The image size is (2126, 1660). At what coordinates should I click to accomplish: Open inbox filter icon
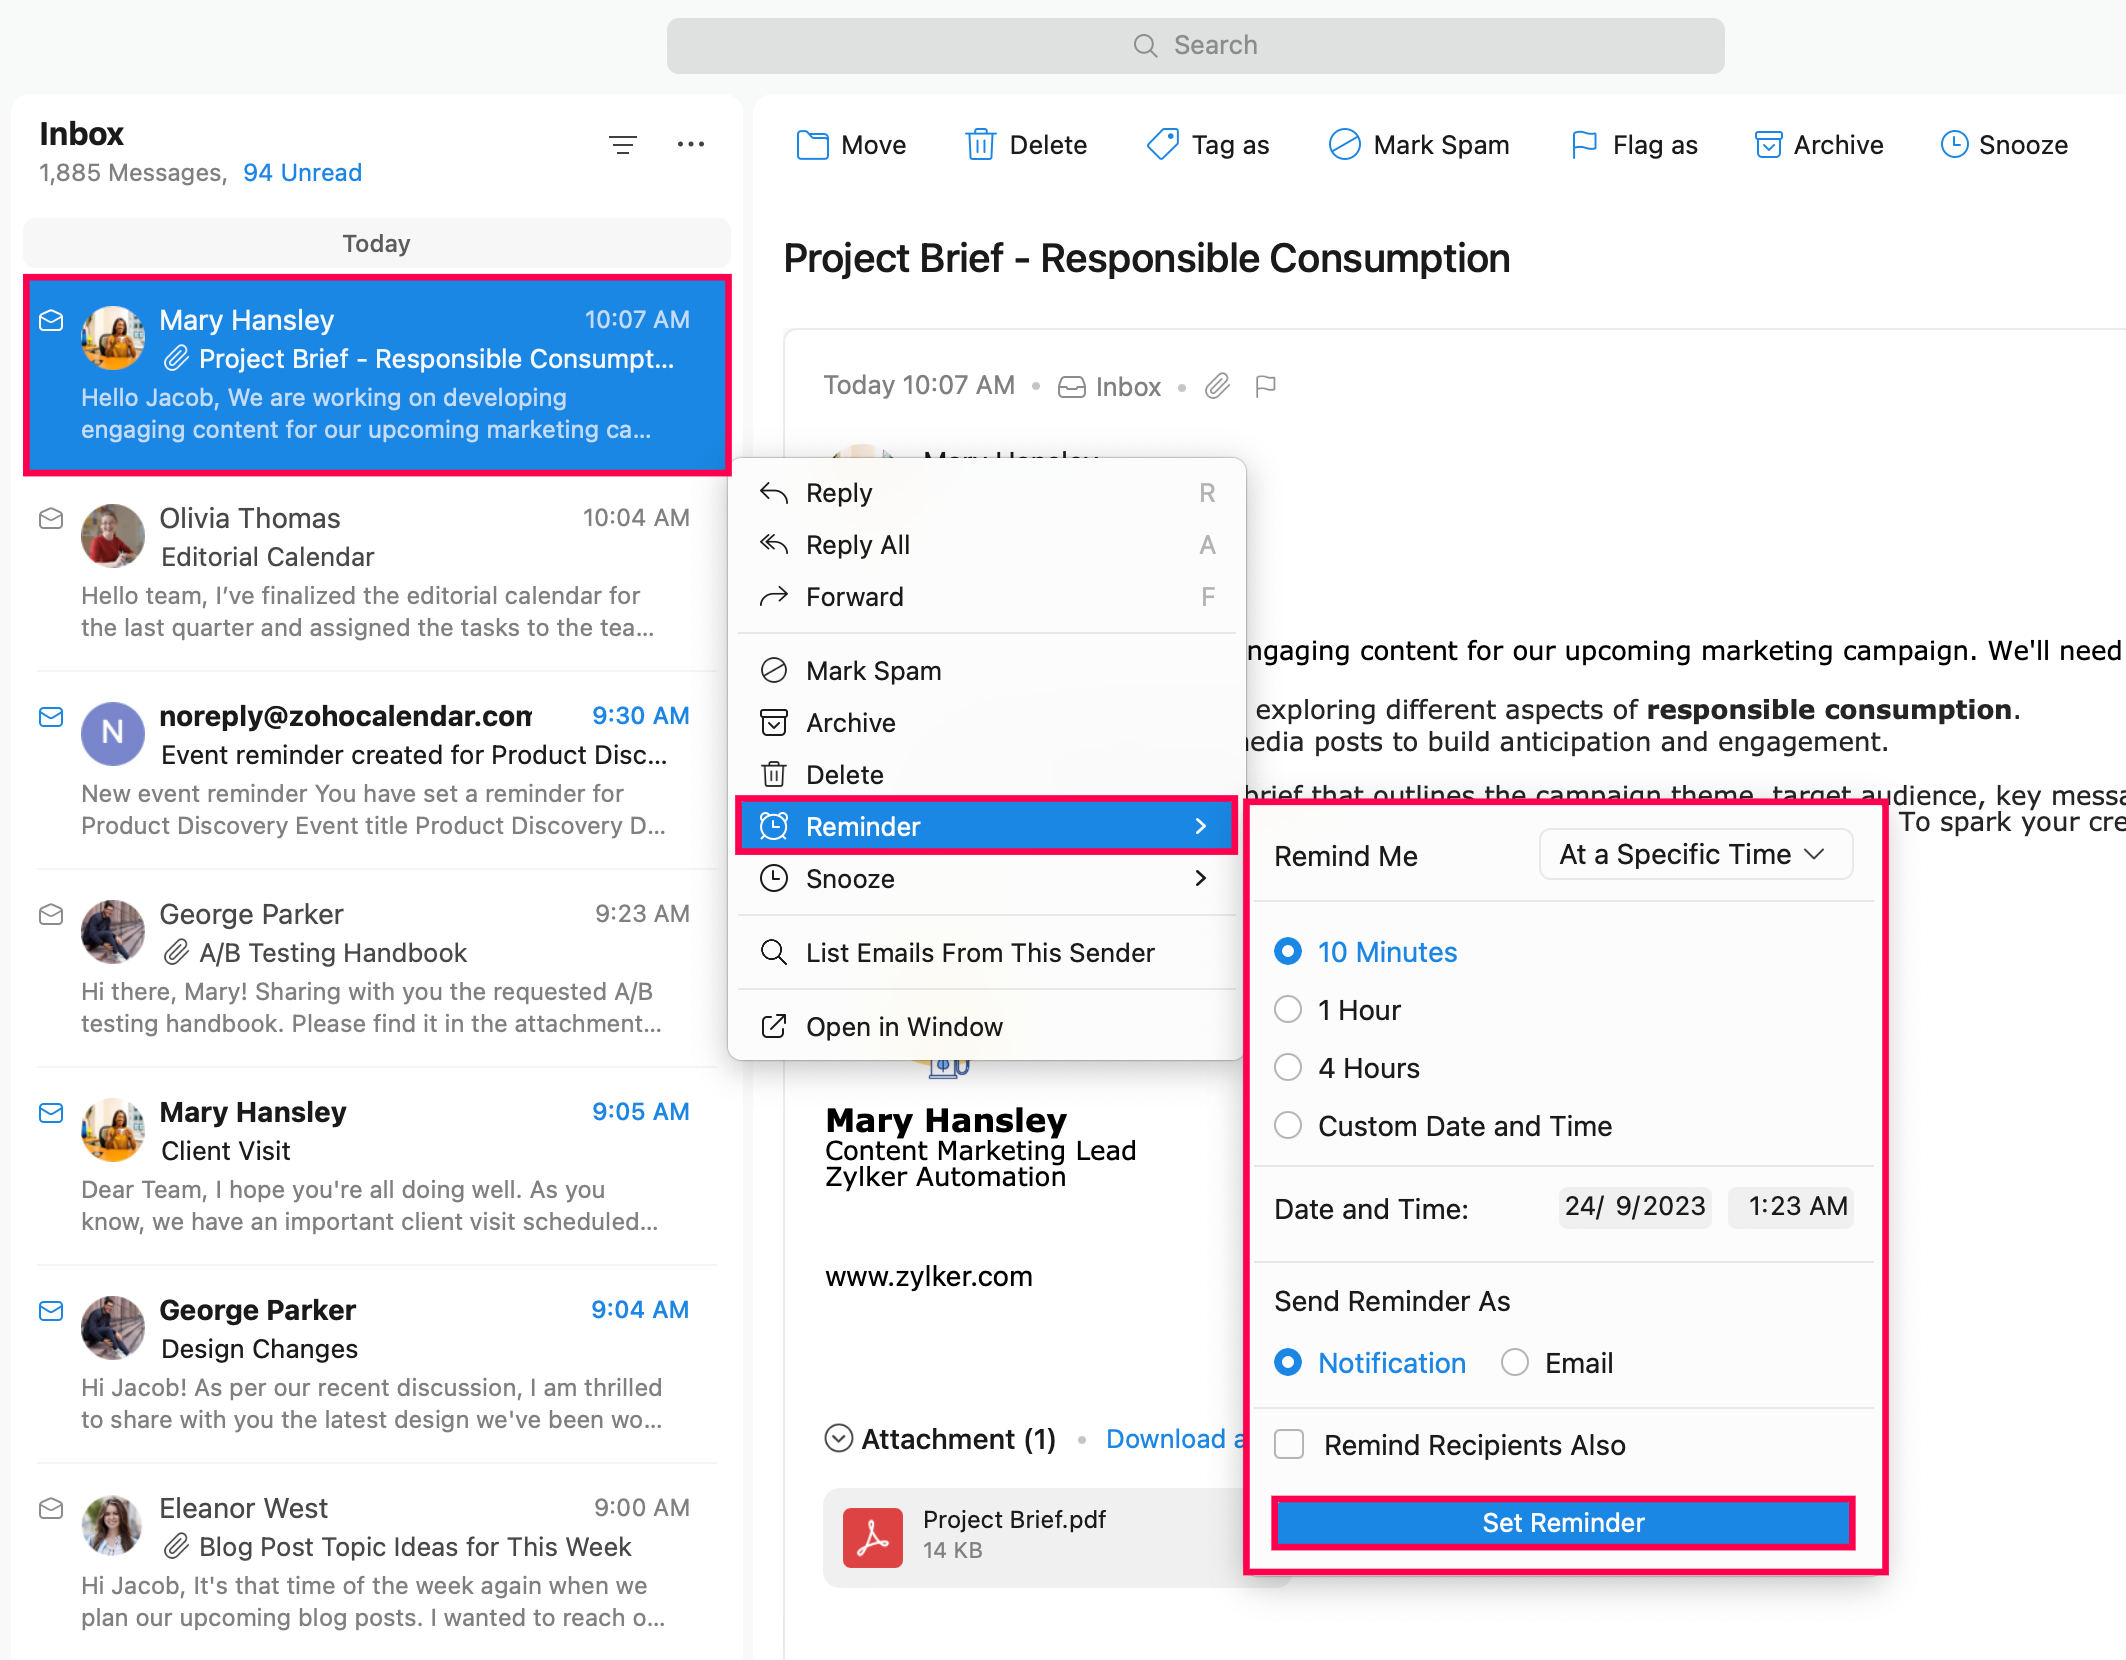pyautogui.click(x=623, y=145)
